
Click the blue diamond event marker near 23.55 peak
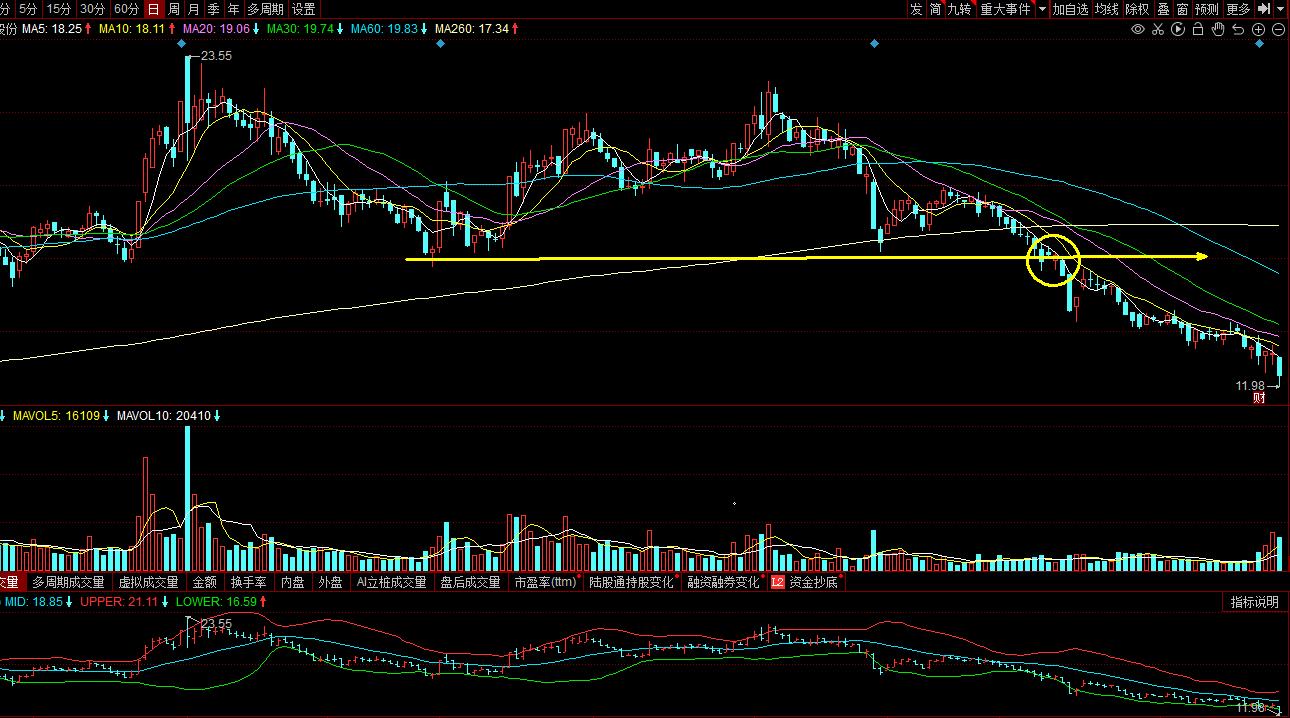pyautogui.click(x=181, y=44)
